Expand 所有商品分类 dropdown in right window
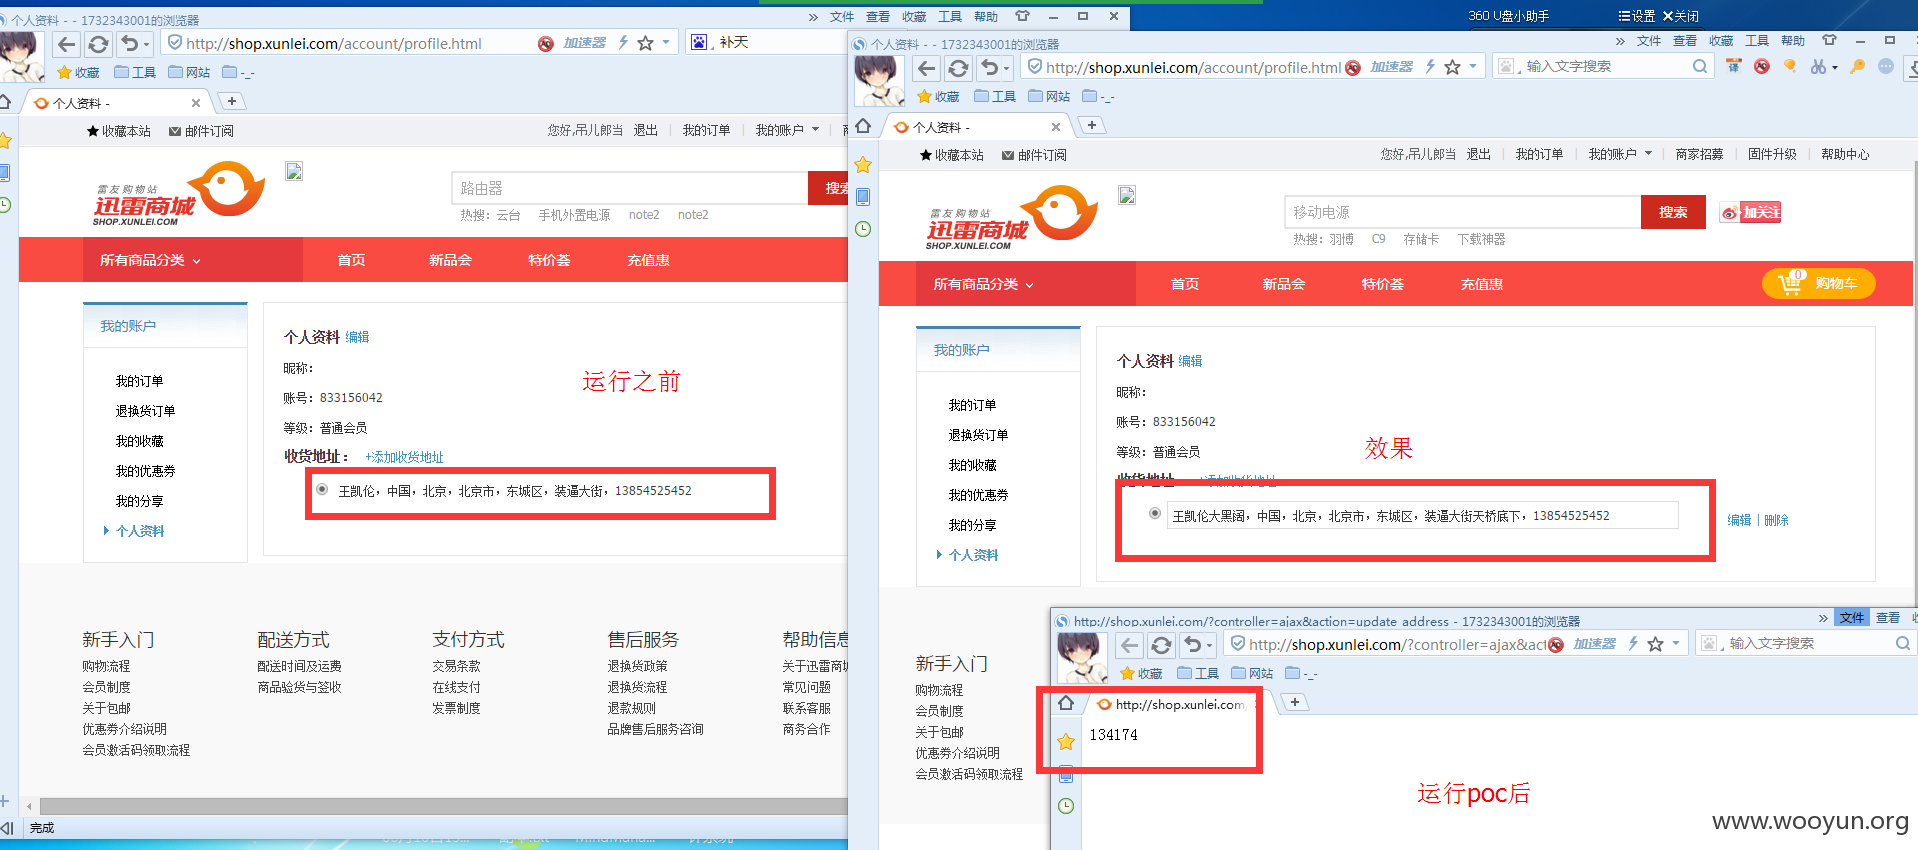The height and width of the screenshot is (850, 1918). coord(984,284)
